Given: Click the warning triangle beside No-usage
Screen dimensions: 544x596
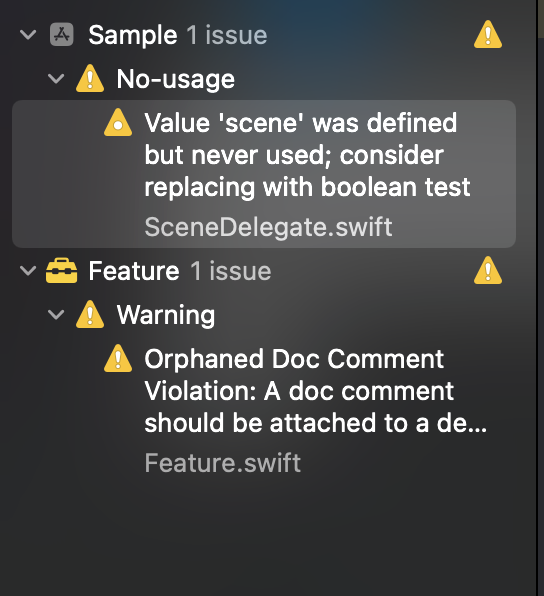Looking at the screenshot, I should (x=90, y=79).
